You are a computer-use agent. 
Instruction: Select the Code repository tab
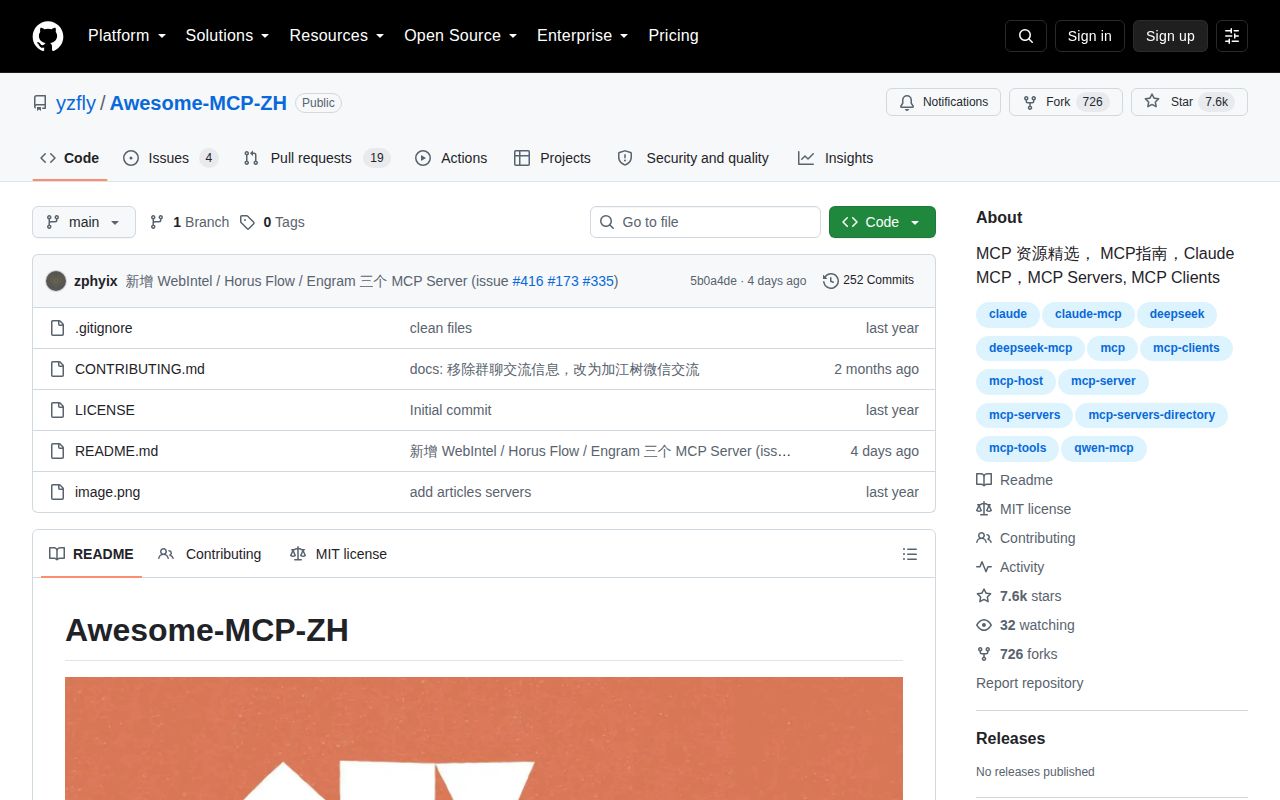point(70,158)
